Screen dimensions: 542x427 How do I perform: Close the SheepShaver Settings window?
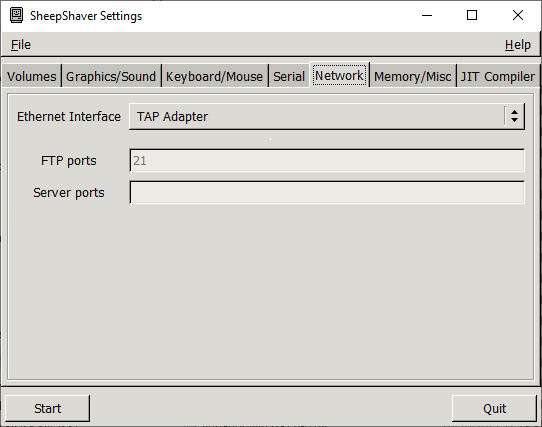click(x=518, y=16)
